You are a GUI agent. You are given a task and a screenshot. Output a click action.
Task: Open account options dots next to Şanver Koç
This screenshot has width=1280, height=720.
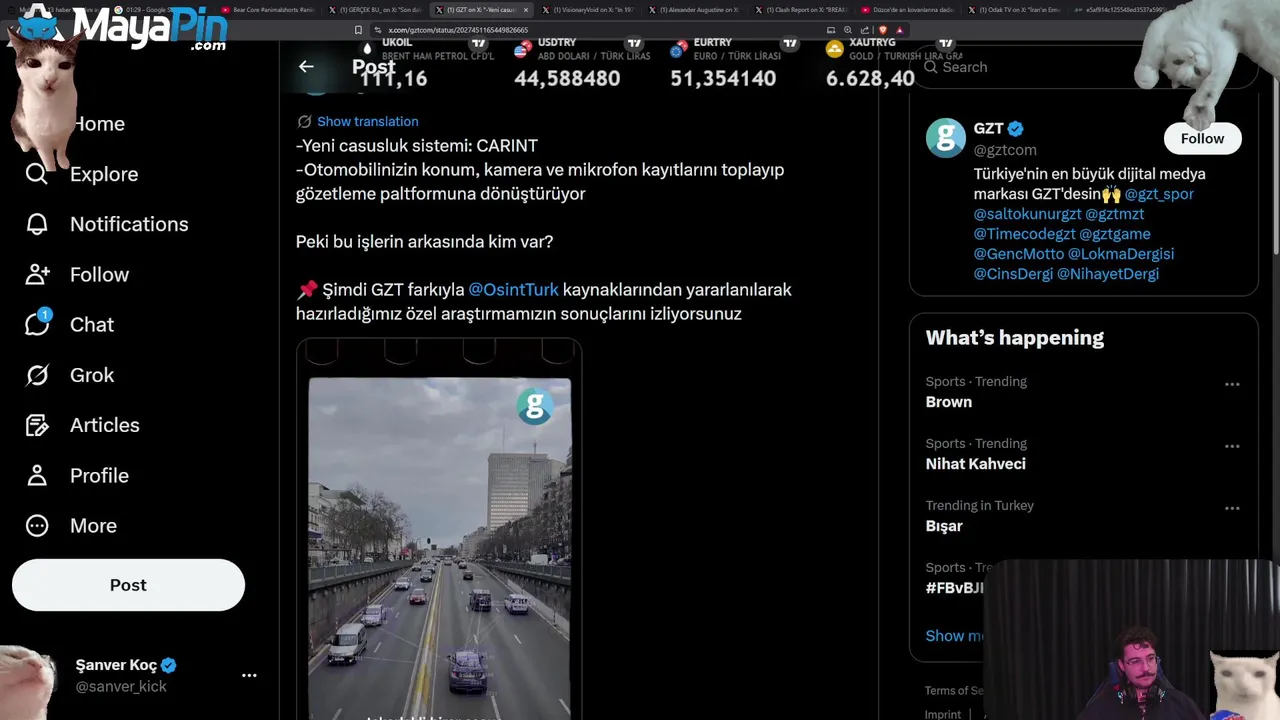pos(249,675)
